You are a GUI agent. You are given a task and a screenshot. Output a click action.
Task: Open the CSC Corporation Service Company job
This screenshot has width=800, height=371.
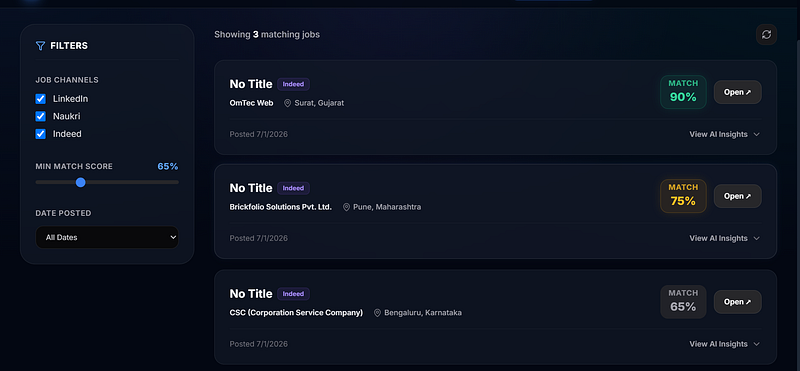coord(737,302)
